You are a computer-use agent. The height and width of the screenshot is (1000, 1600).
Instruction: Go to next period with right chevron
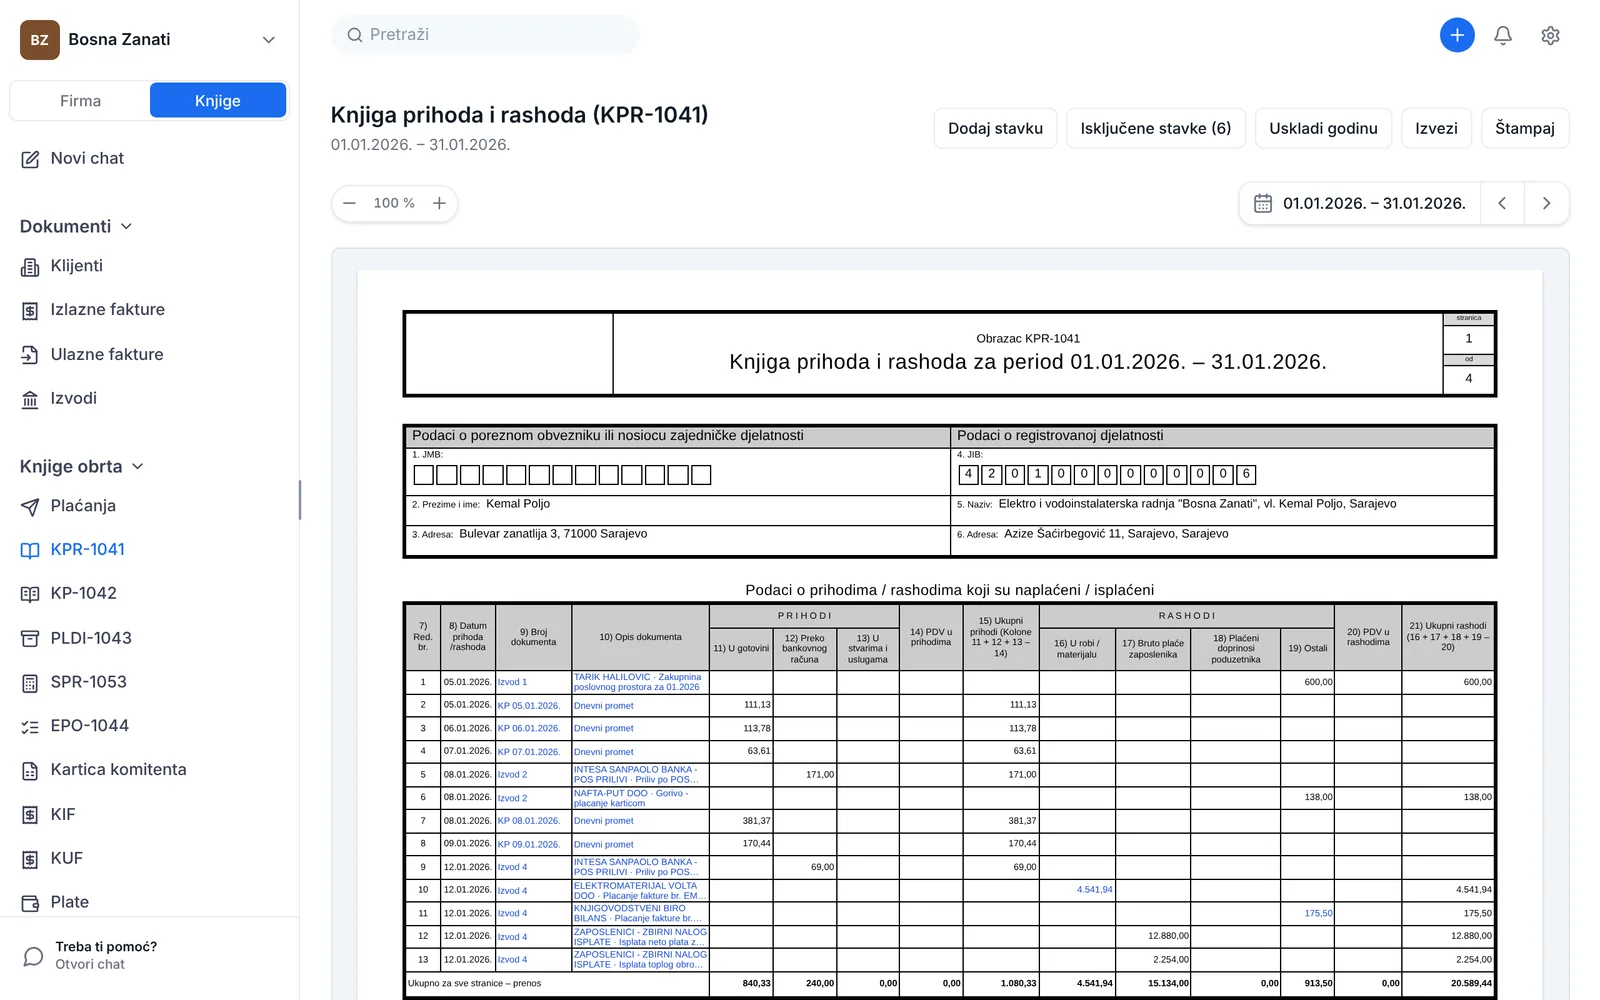(x=1546, y=203)
